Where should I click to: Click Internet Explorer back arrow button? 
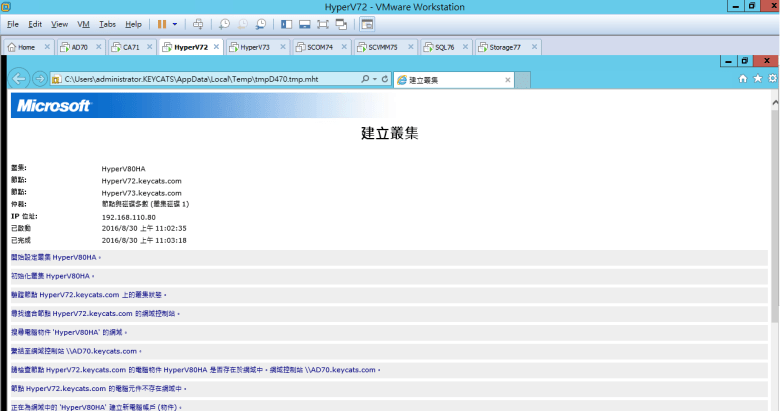[18, 78]
